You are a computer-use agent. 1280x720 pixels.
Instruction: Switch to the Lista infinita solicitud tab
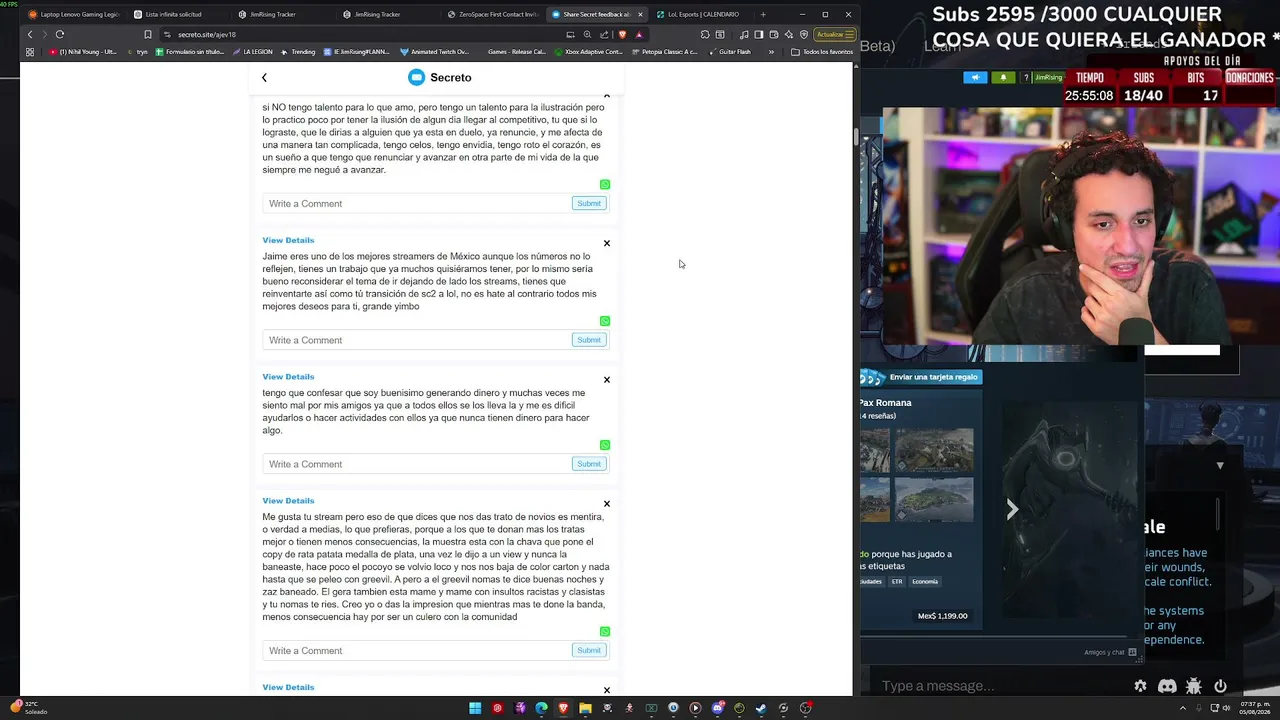[x=176, y=14]
